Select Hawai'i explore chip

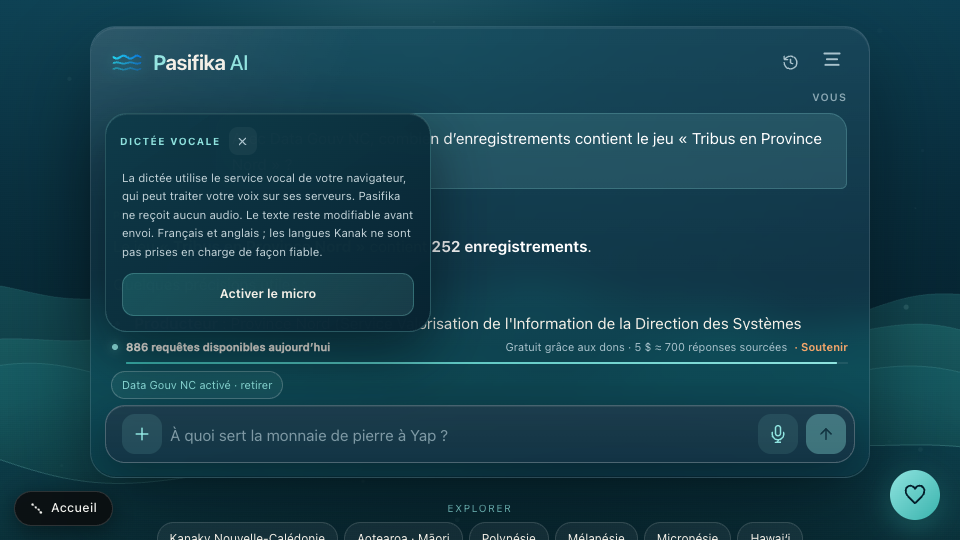tap(770, 533)
